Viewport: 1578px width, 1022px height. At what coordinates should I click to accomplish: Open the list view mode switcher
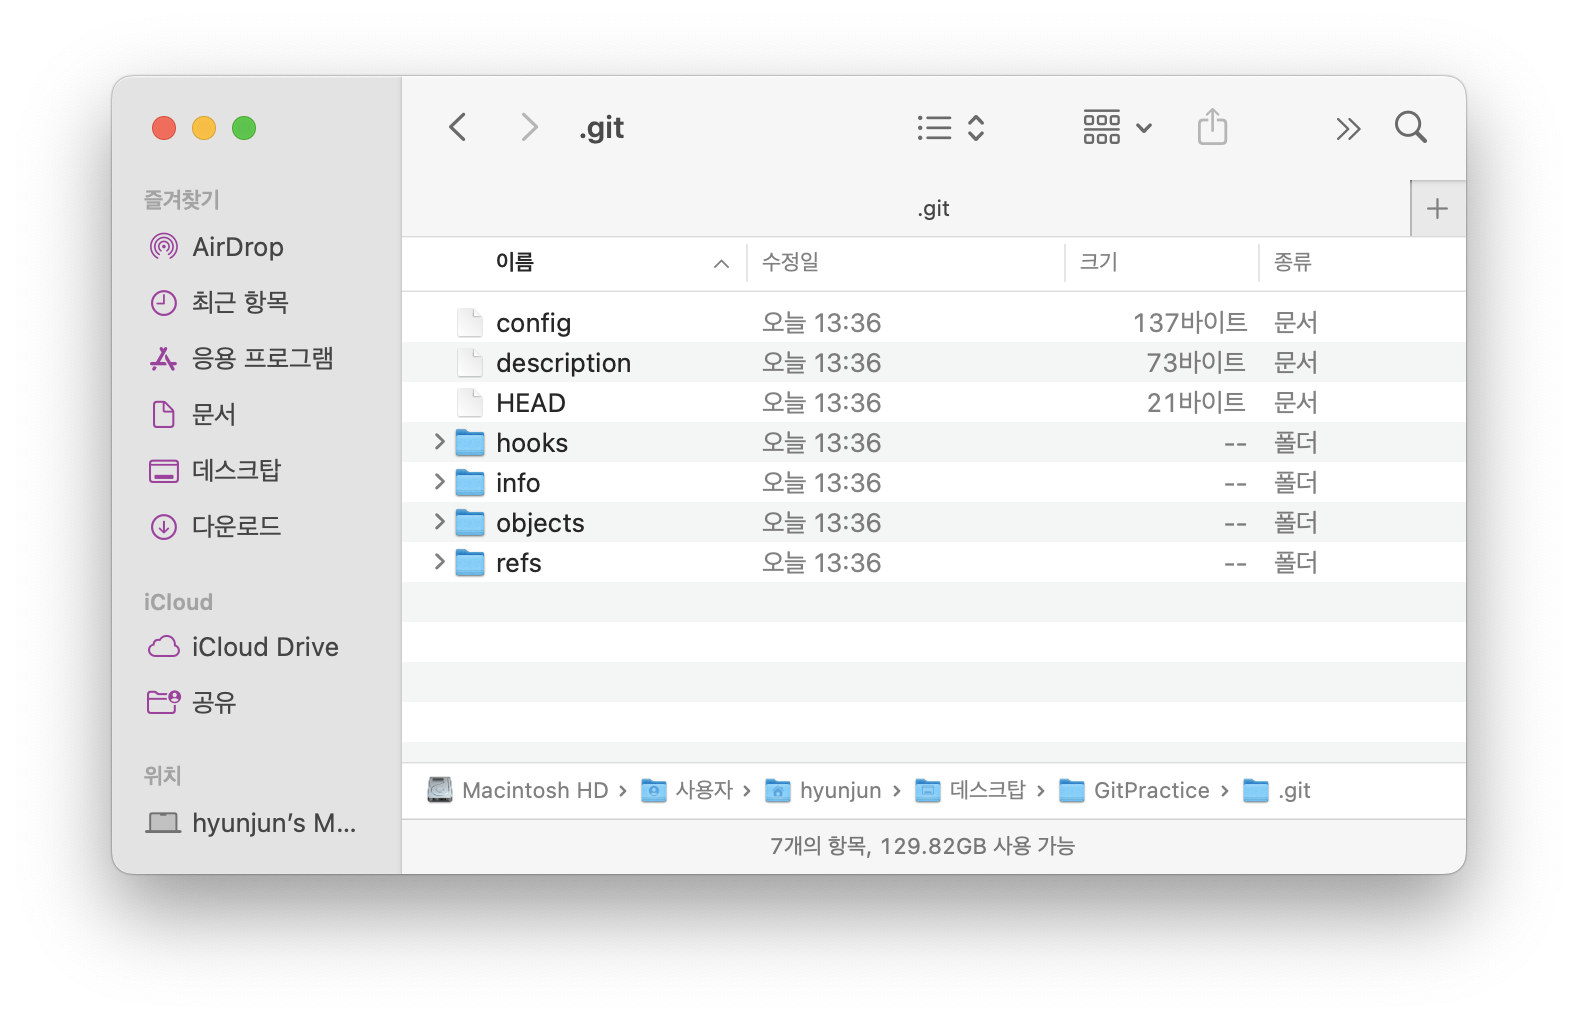point(951,128)
